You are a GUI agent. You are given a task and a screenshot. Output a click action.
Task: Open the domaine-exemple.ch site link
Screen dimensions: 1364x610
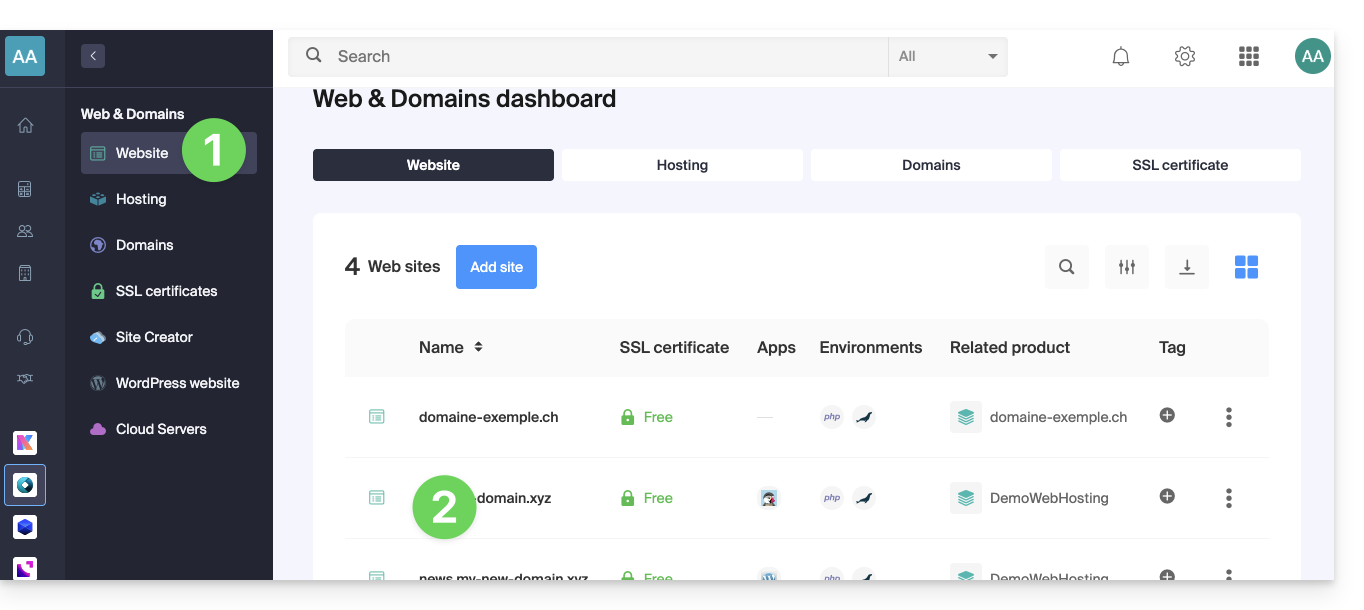tap(488, 417)
